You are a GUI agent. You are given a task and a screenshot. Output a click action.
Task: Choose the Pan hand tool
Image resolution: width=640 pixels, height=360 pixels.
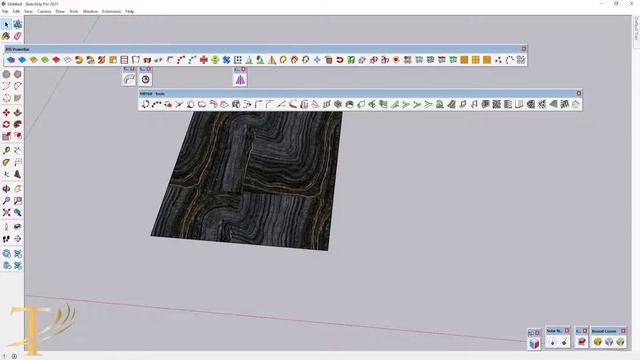[18, 189]
